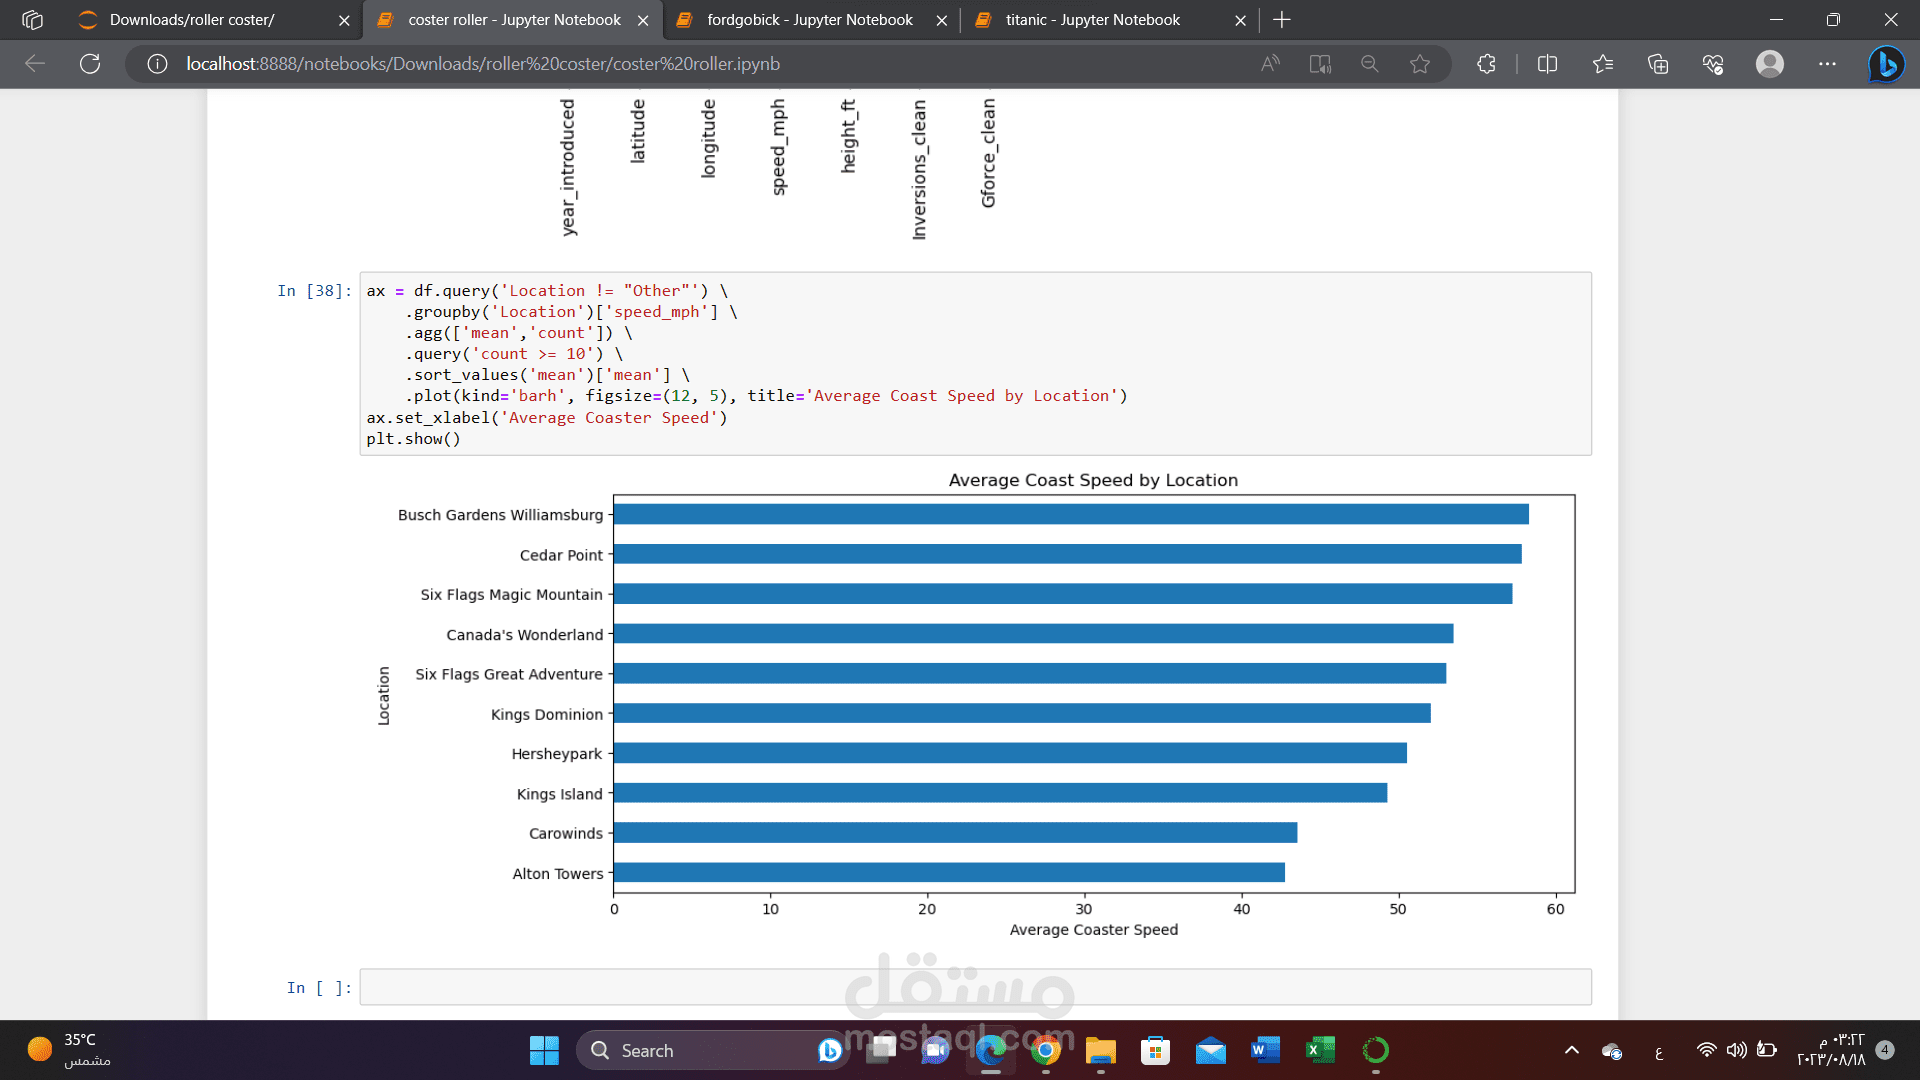This screenshot has height=1080, width=1920.
Task: Open the Bing Copilot sidebar button
Action: 1887,64
